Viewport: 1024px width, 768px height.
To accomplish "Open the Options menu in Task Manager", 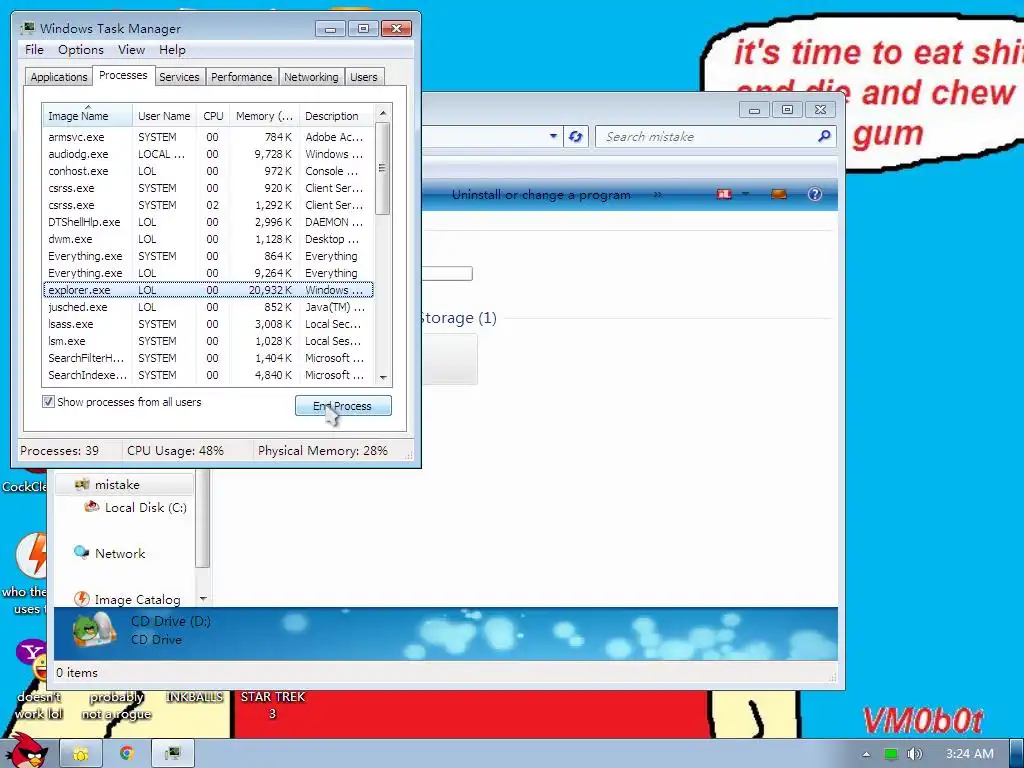I will click(x=80, y=50).
